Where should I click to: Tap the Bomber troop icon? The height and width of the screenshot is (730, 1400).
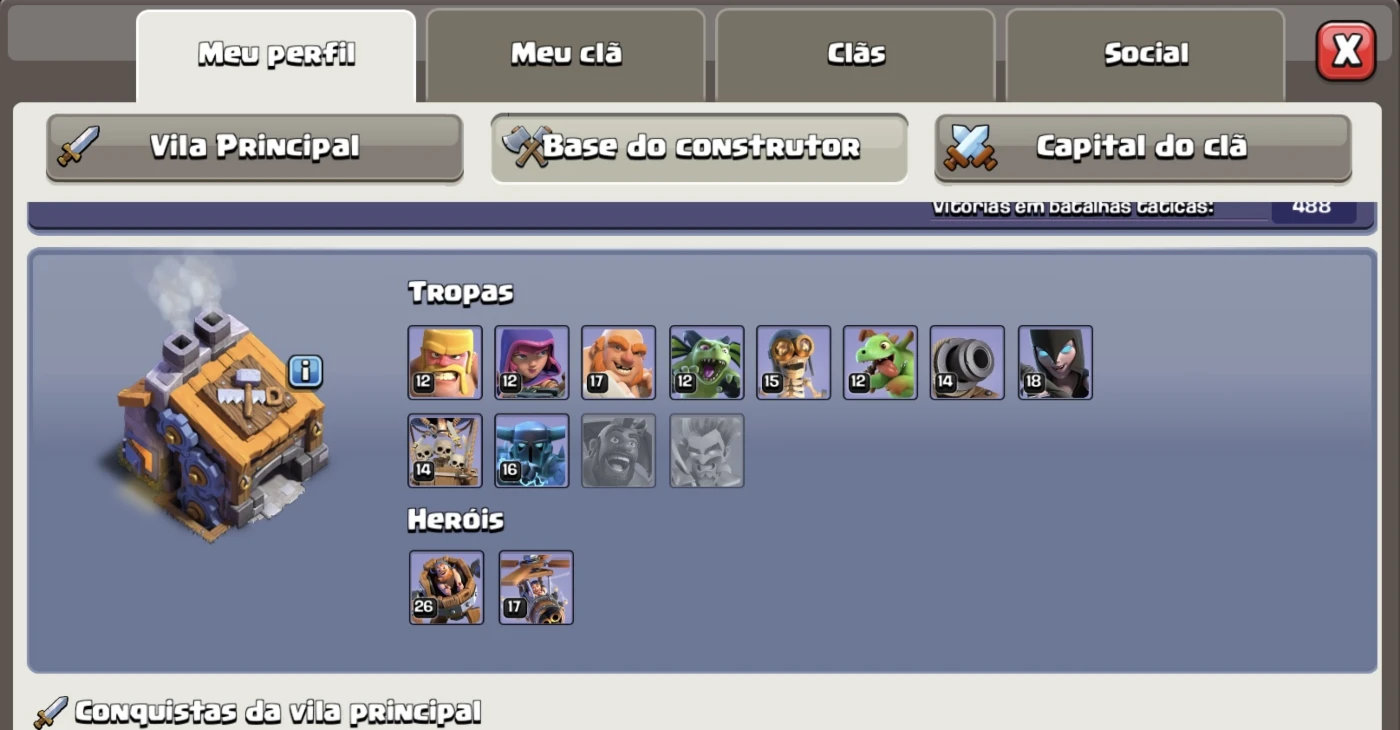pos(794,362)
